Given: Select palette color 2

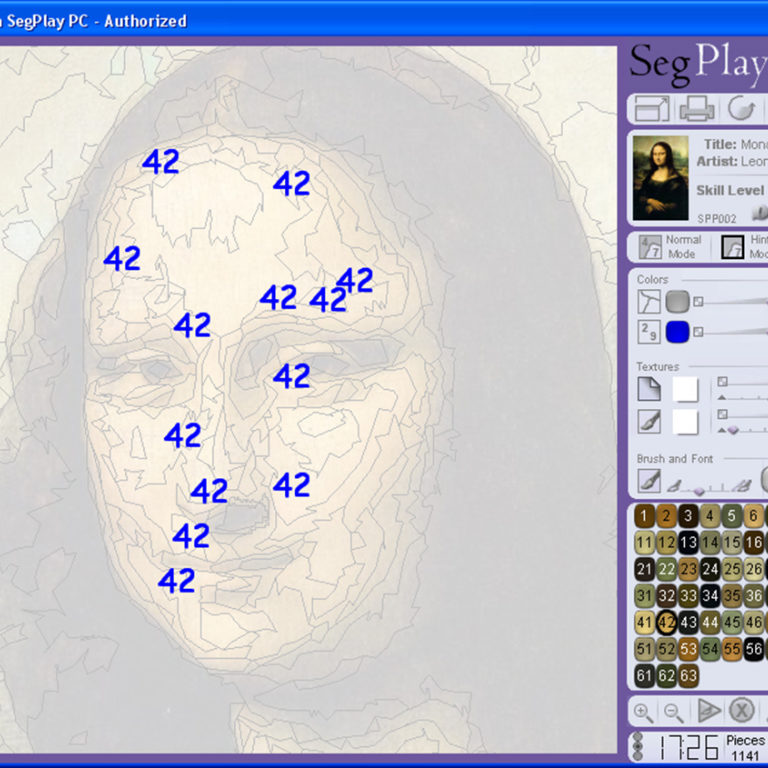Looking at the screenshot, I should pos(666,516).
